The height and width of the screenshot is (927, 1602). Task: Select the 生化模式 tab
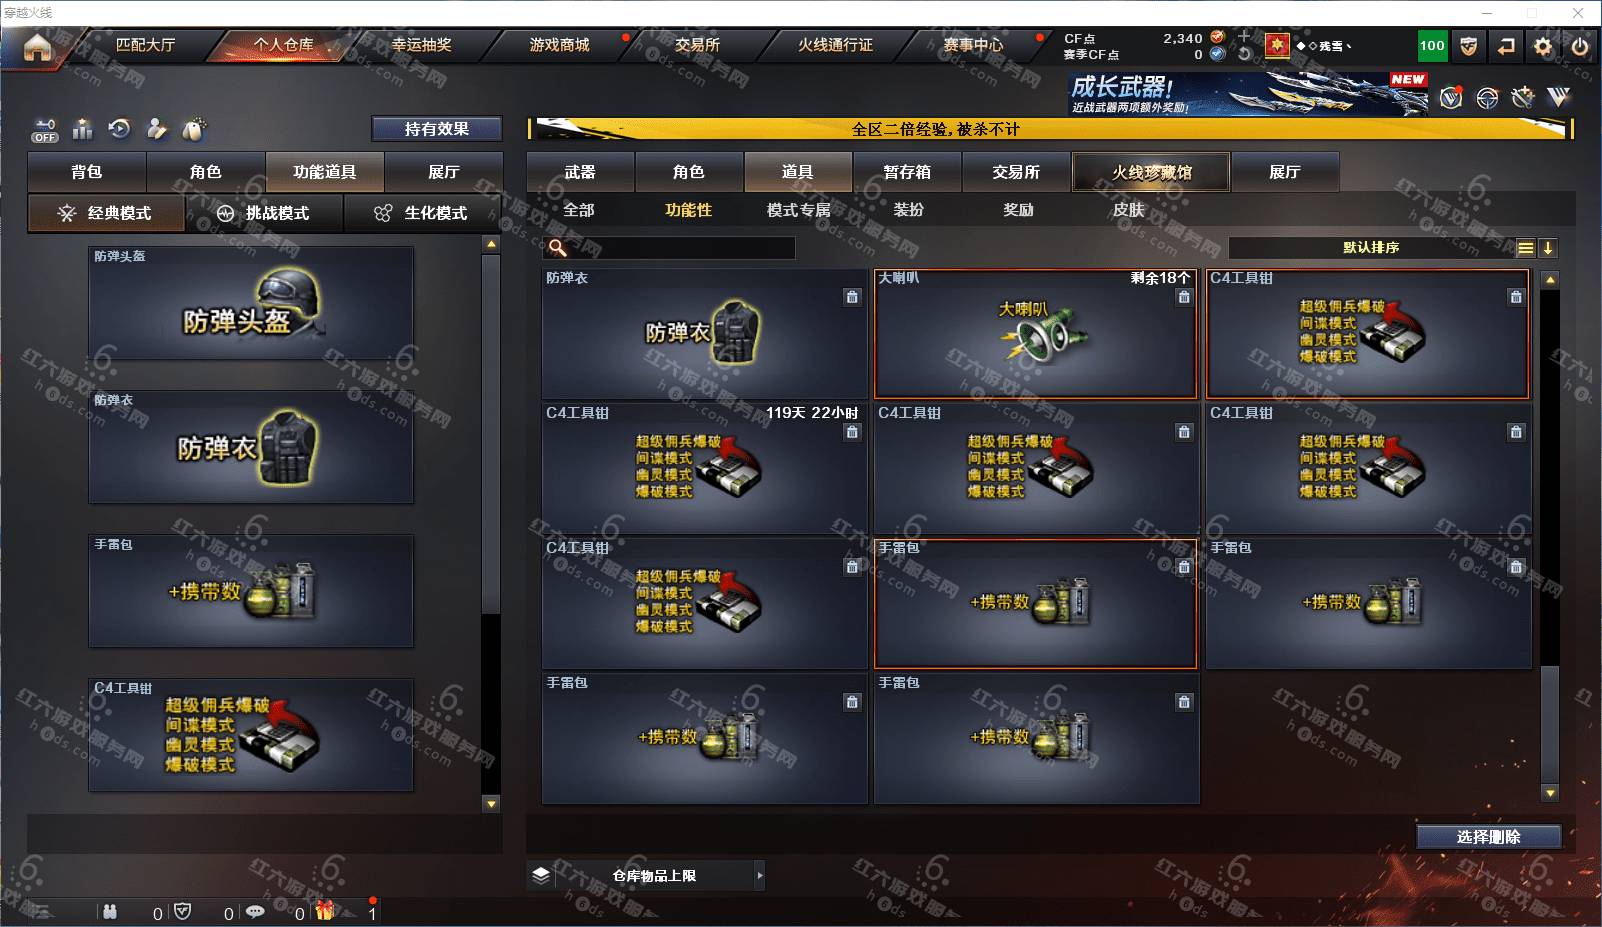(x=423, y=213)
